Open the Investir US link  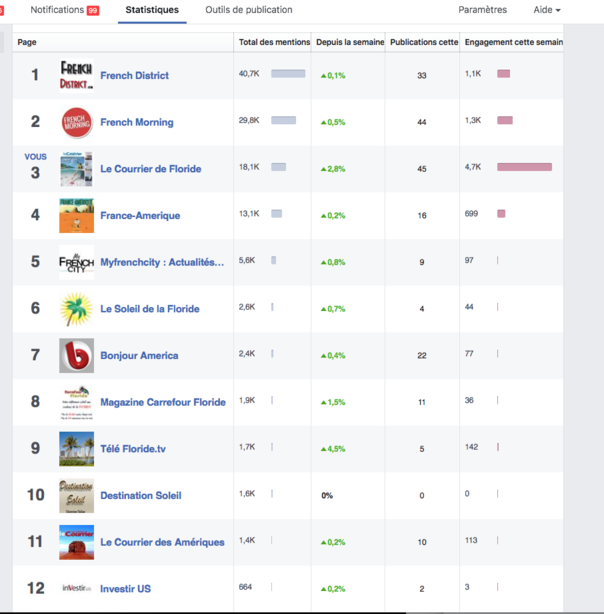pos(125,589)
